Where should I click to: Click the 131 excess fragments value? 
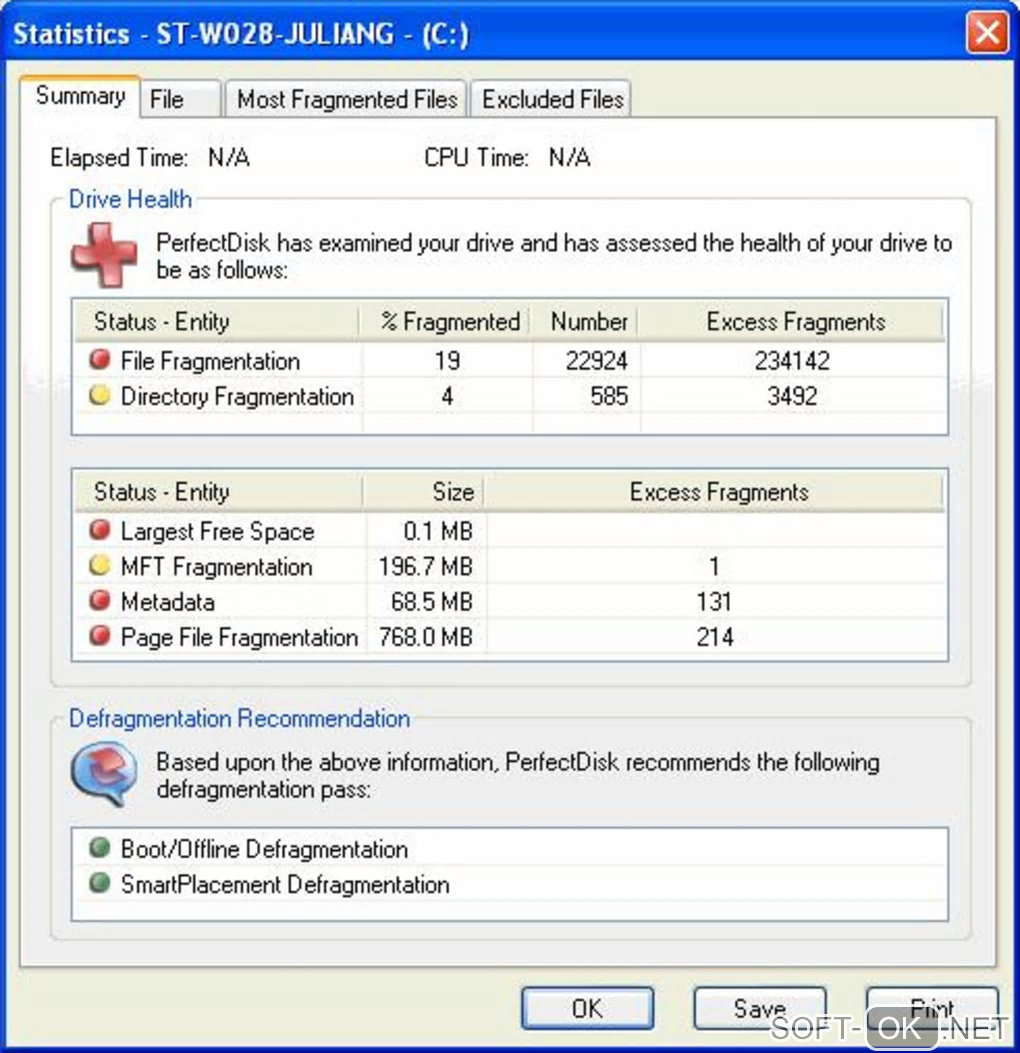coord(714,602)
